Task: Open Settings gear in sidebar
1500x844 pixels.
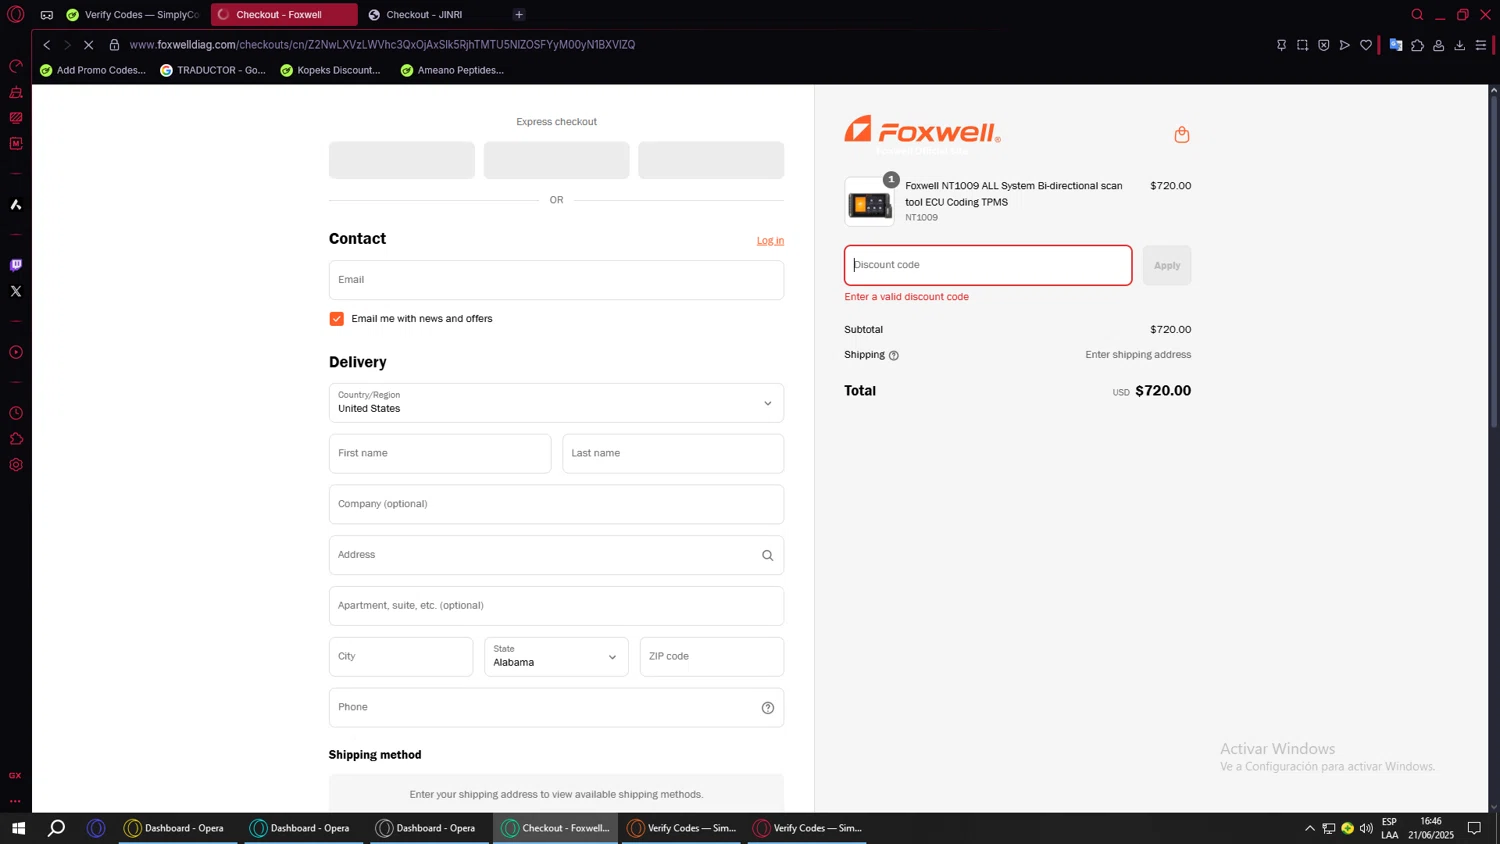Action: (x=16, y=465)
